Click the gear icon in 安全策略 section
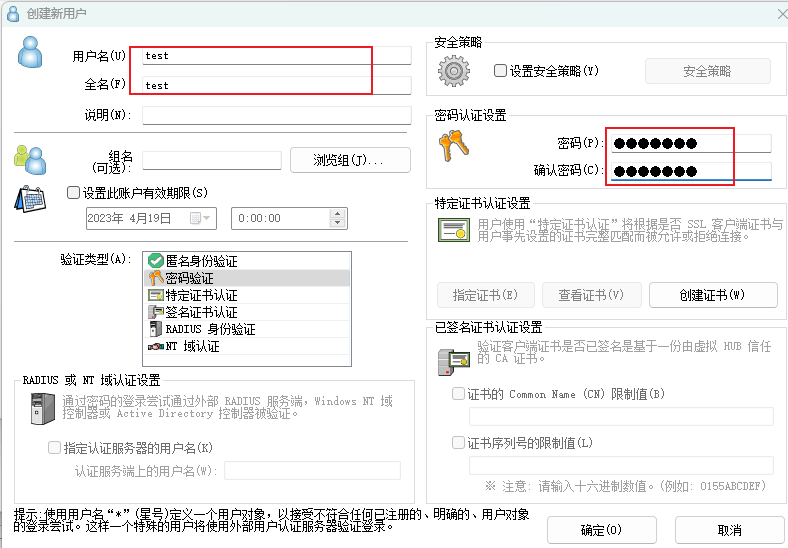Screen dimensions: 788x548 (455, 71)
